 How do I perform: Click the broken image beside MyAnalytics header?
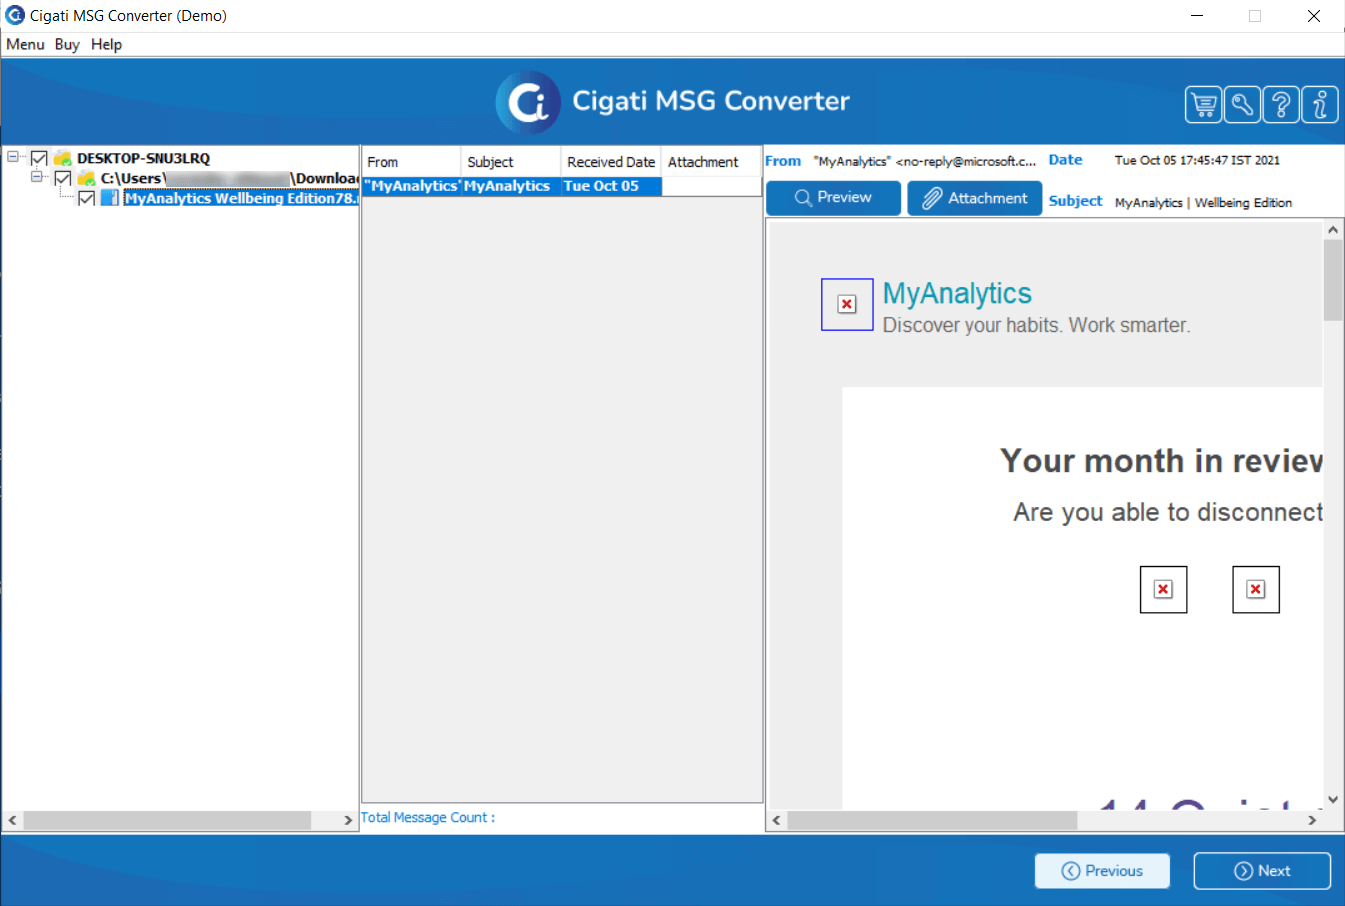pos(847,304)
